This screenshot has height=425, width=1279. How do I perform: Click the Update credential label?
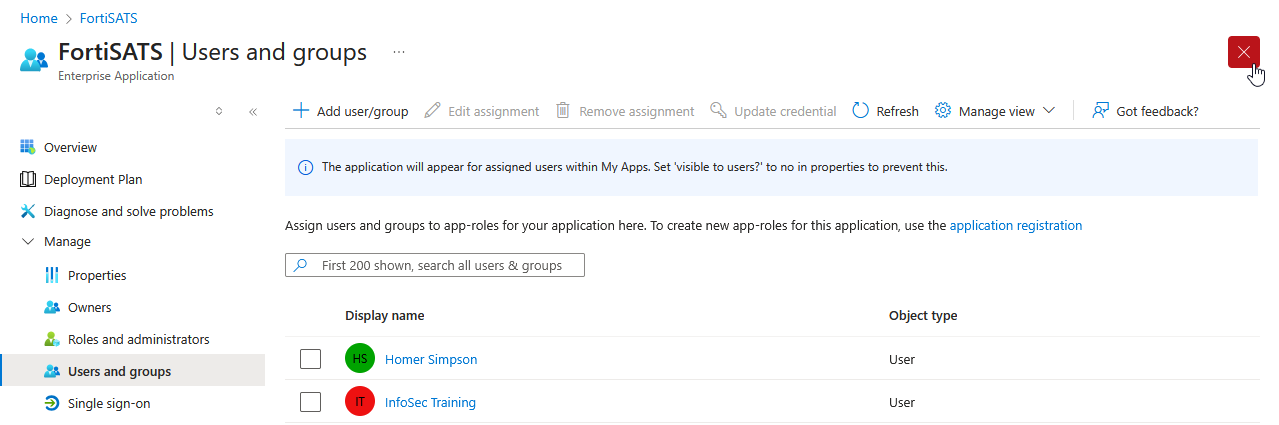tap(785, 111)
